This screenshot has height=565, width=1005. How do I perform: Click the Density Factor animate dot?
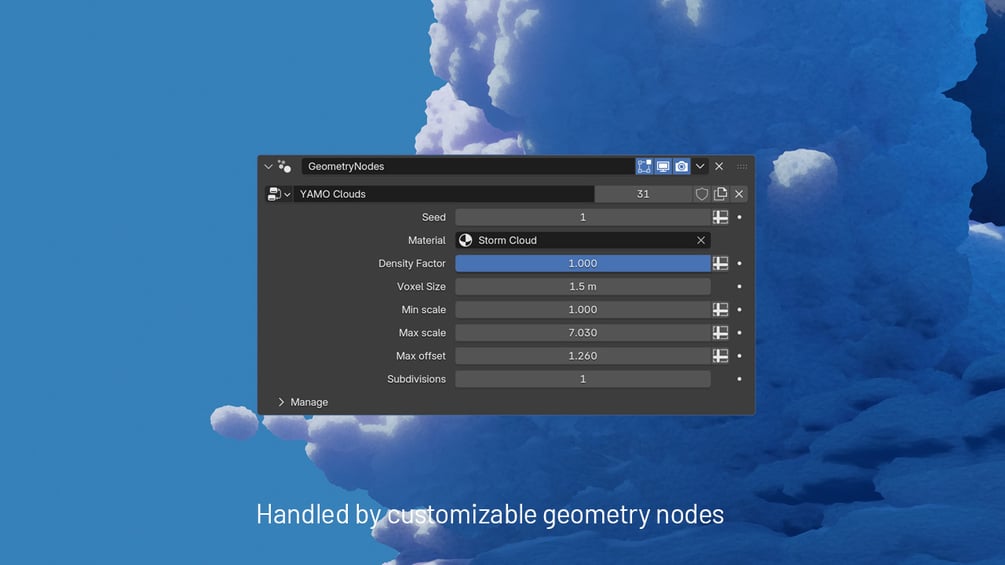coord(739,263)
